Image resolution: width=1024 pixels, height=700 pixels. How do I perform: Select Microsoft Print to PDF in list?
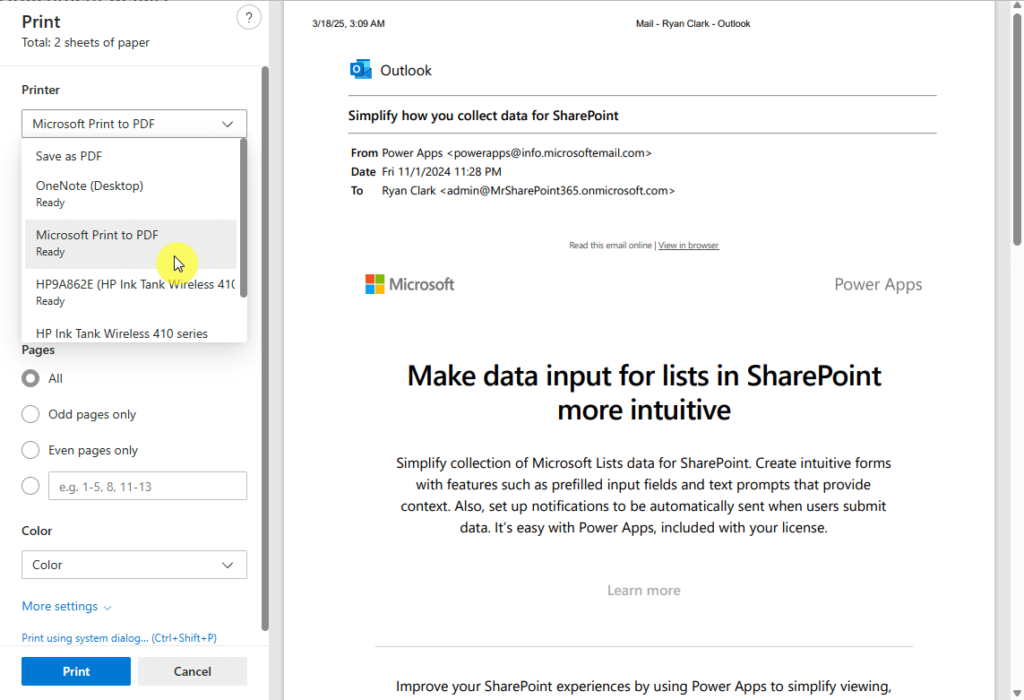coord(131,243)
